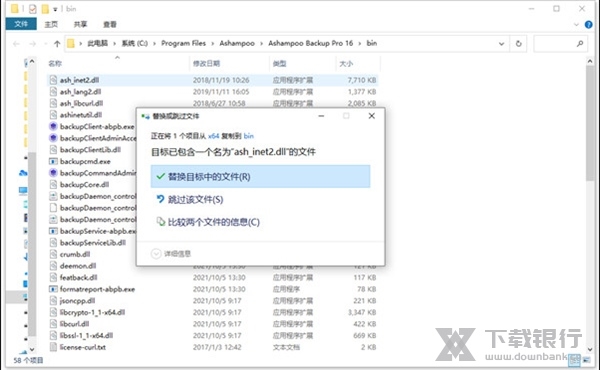The image size is (600, 370).
Task: Open the 文件 ribbon tab
Action: [21, 24]
